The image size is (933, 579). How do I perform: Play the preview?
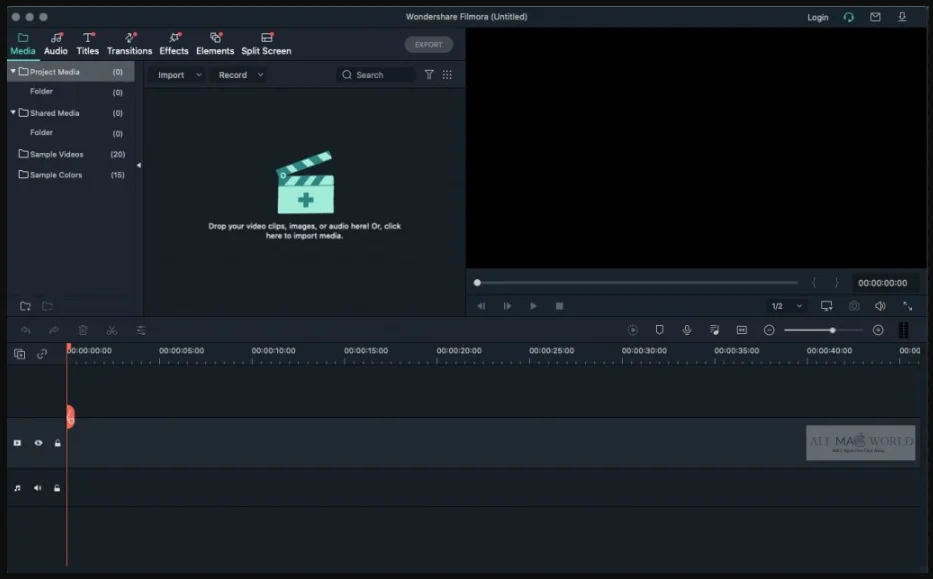(x=533, y=306)
